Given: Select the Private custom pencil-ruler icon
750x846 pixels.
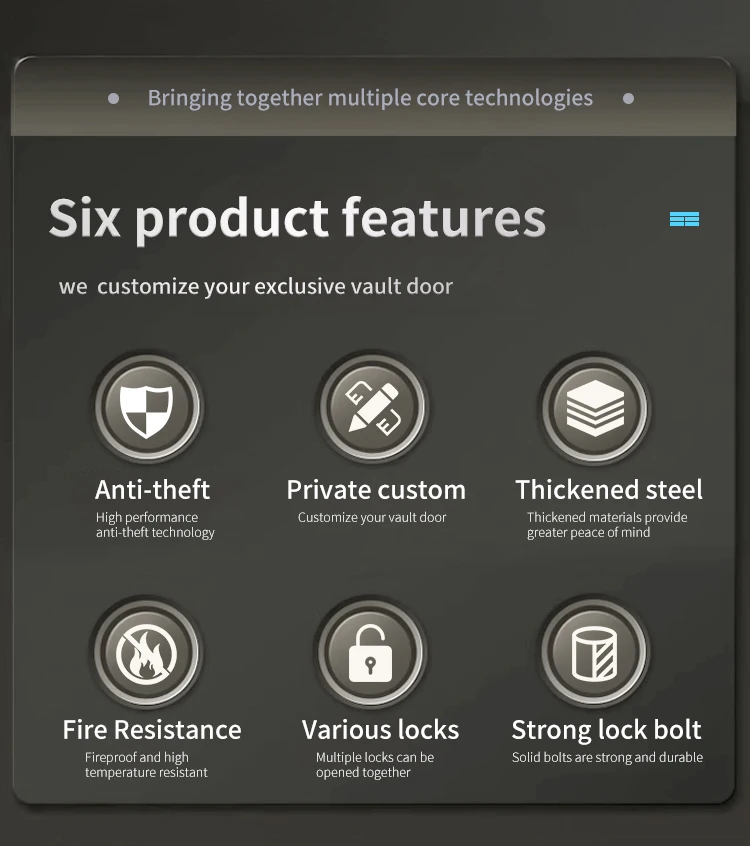Looking at the screenshot, I should tap(372, 407).
